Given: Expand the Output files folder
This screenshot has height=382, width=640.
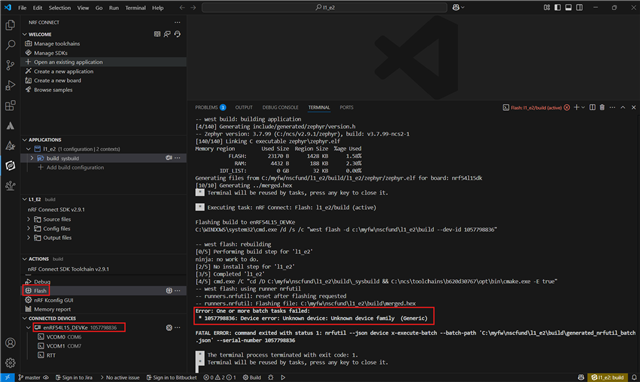Looking at the screenshot, I should coord(29,238).
